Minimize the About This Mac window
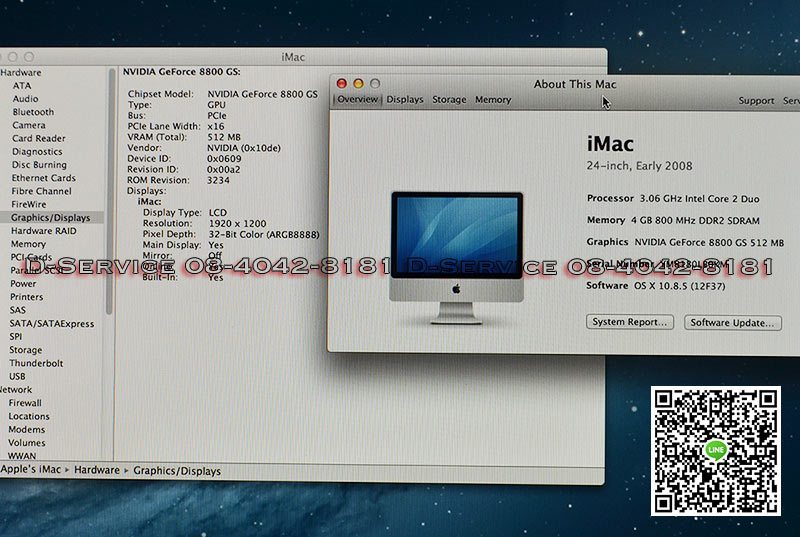Screen dimensions: 800x537 point(358,83)
